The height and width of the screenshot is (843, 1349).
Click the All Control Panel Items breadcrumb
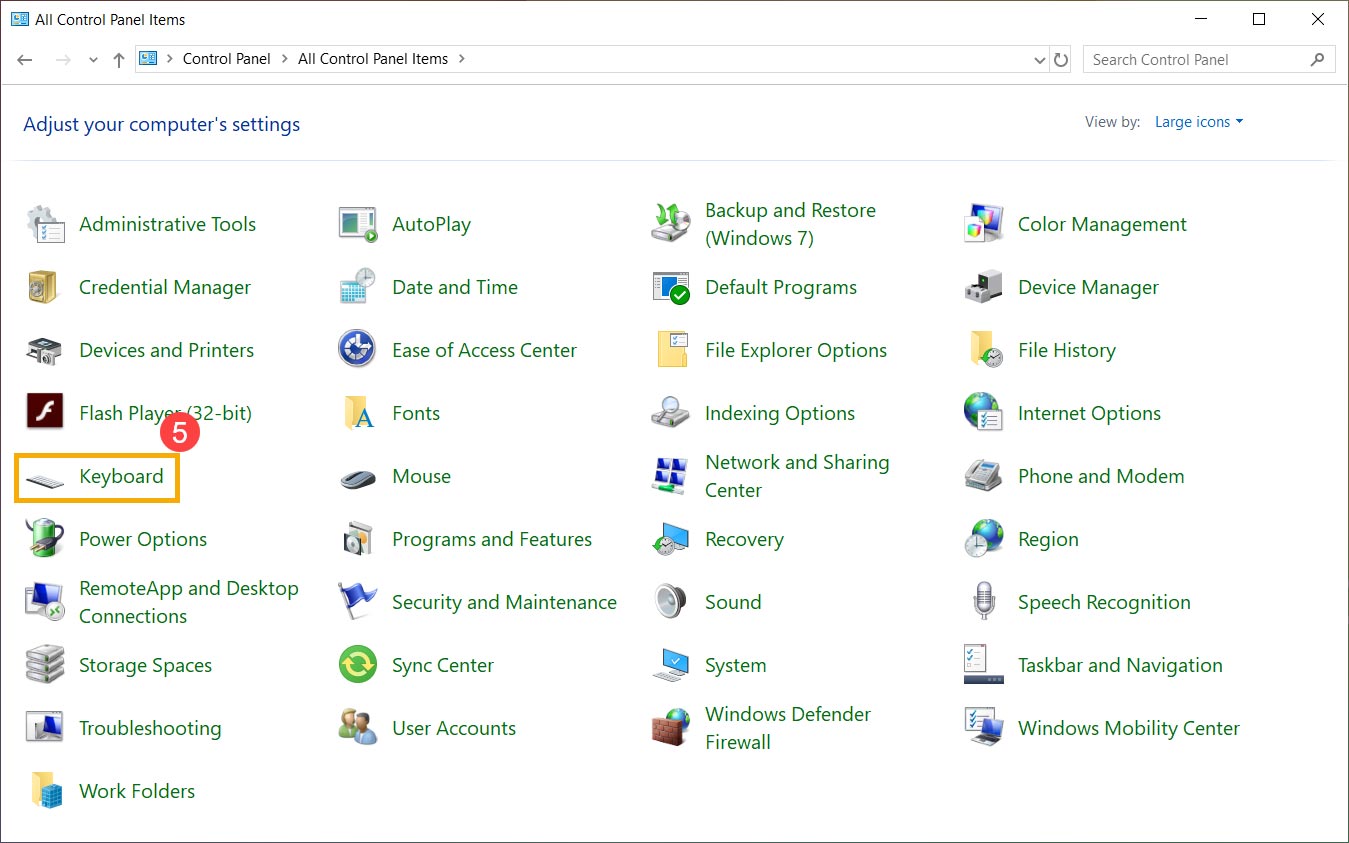pos(373,59)
